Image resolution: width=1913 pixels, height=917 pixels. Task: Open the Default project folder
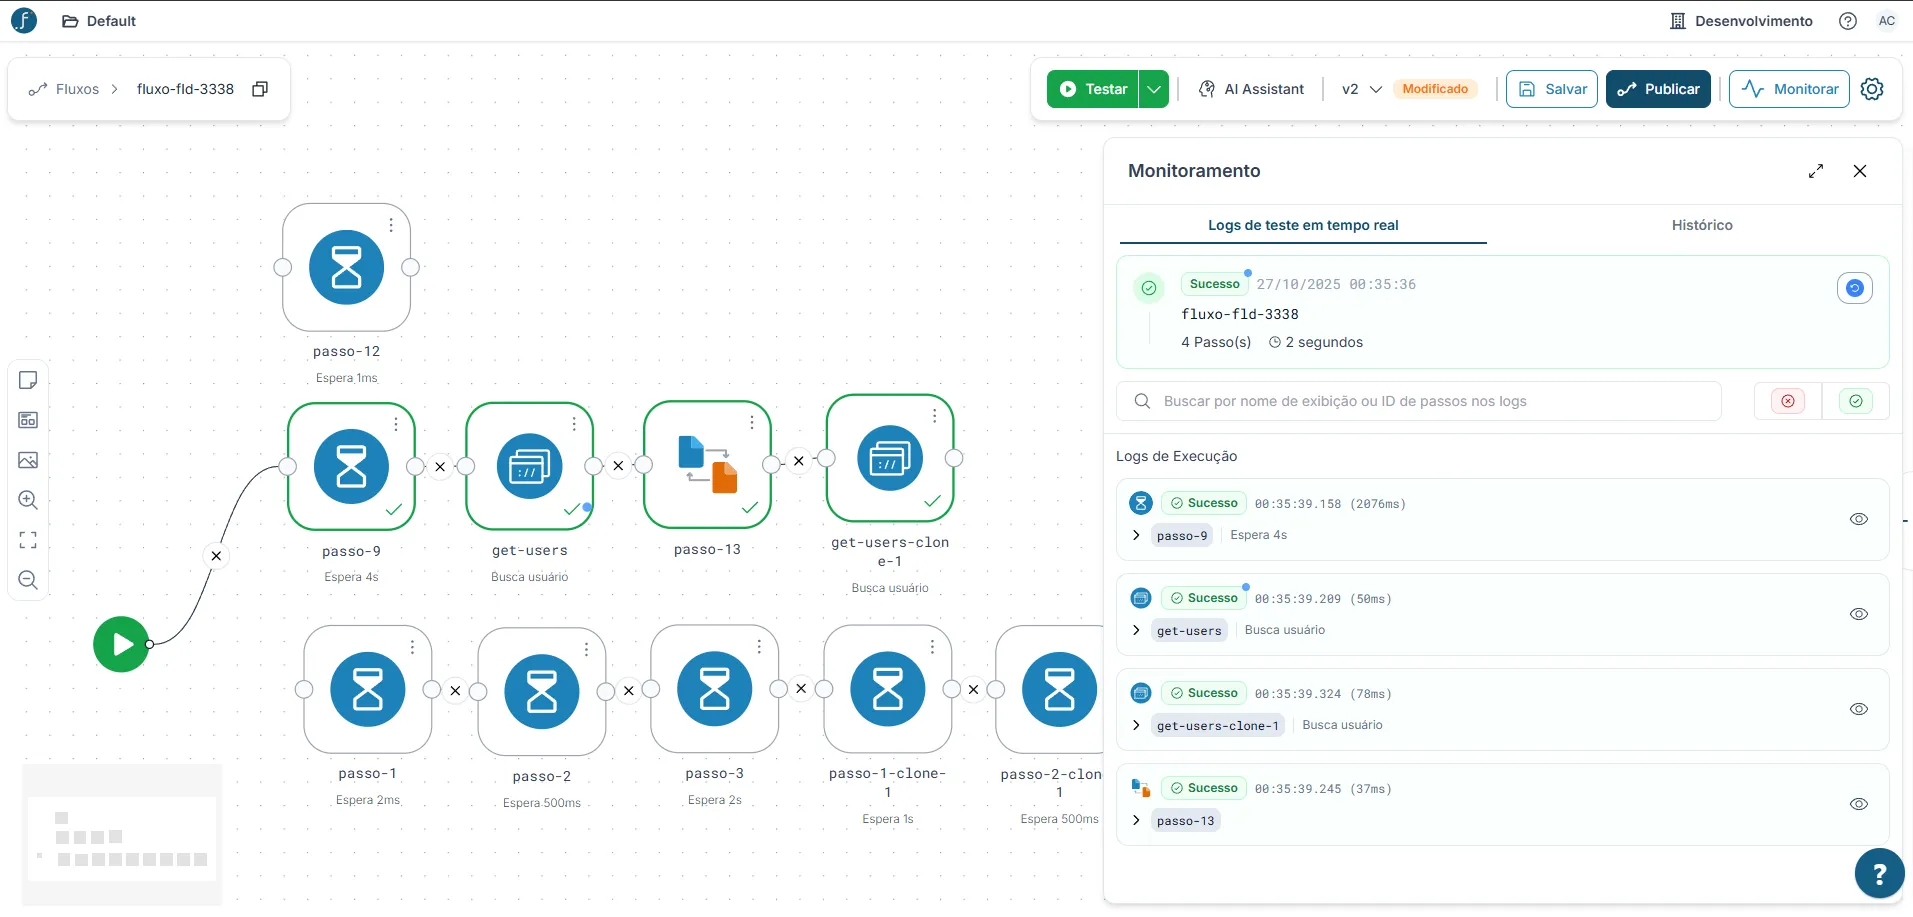pyautogui.click(x=99, y=21)
